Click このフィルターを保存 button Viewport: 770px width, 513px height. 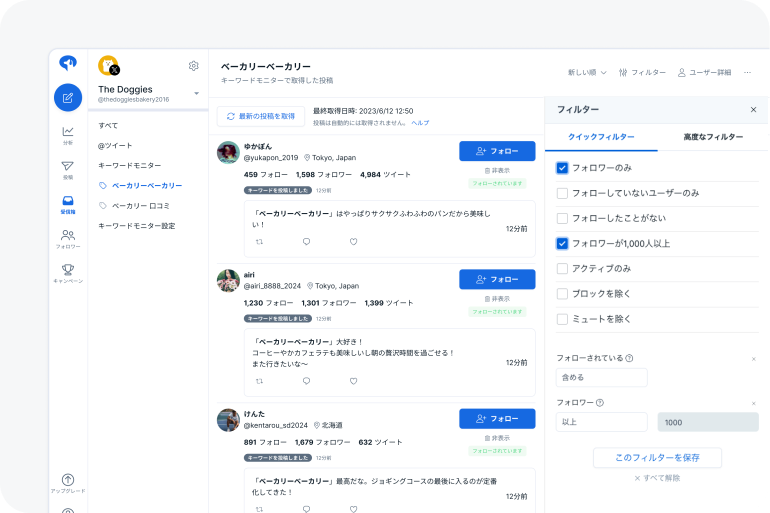657,457
